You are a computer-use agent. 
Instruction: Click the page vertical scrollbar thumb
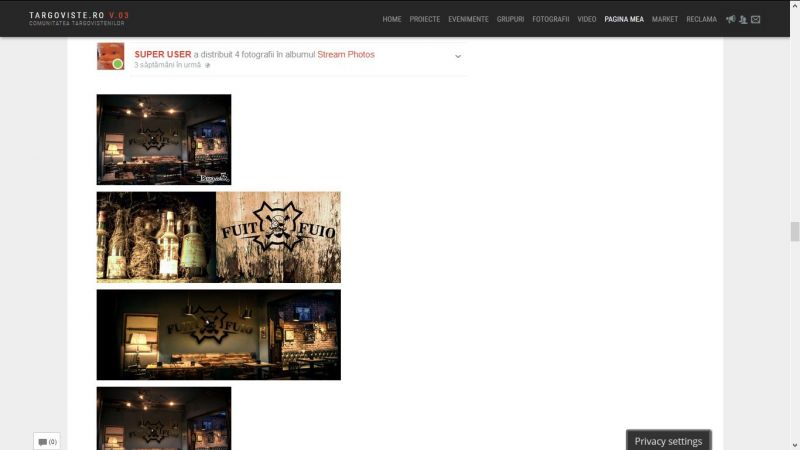click(794, 232)
